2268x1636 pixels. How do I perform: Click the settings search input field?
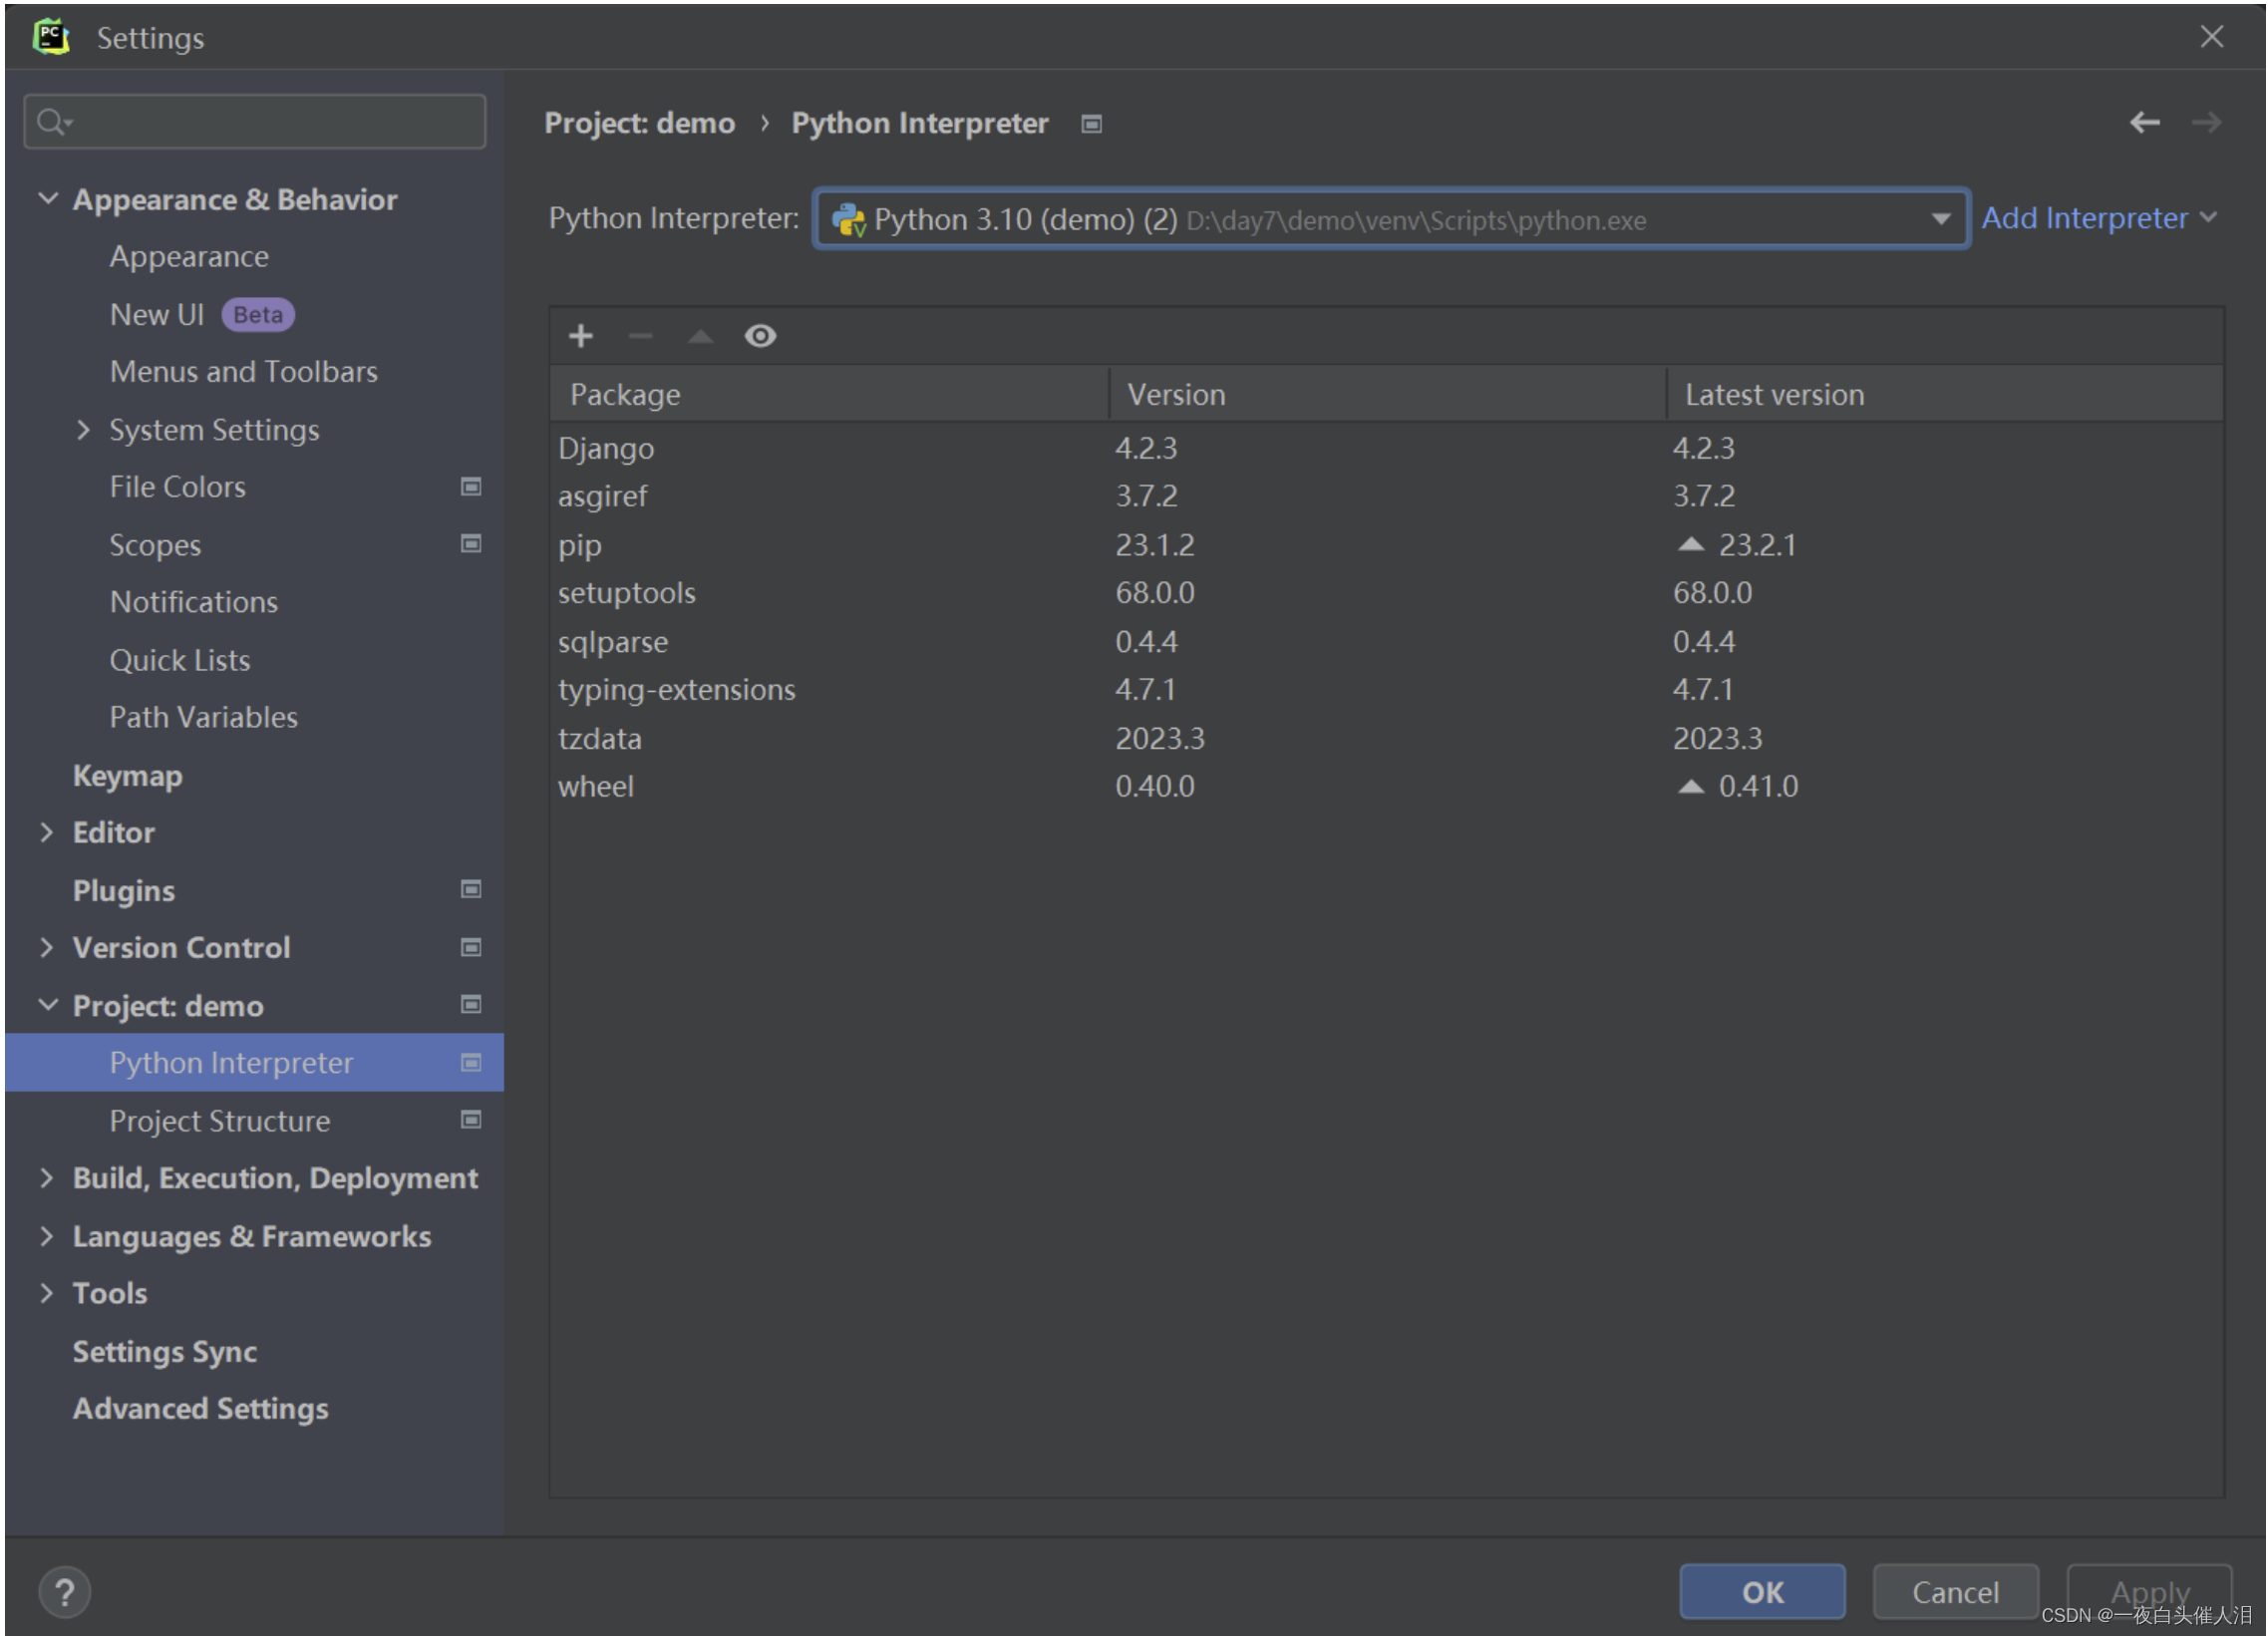(x=255, y=120)
